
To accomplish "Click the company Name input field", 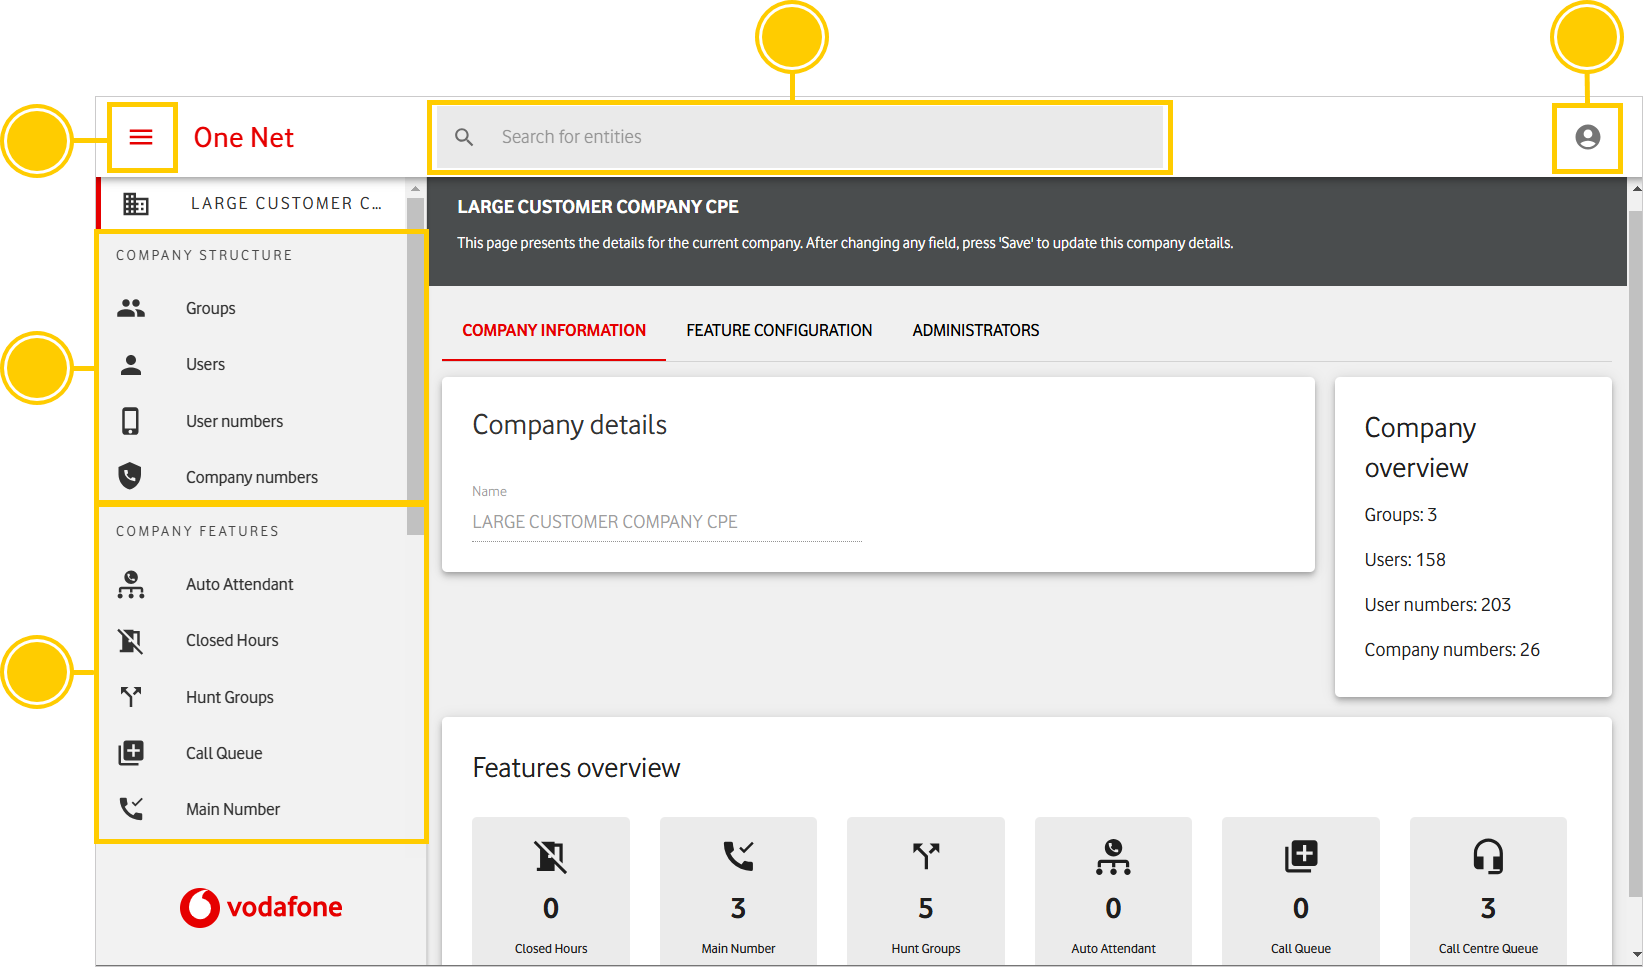I will (x=666, y=522).
